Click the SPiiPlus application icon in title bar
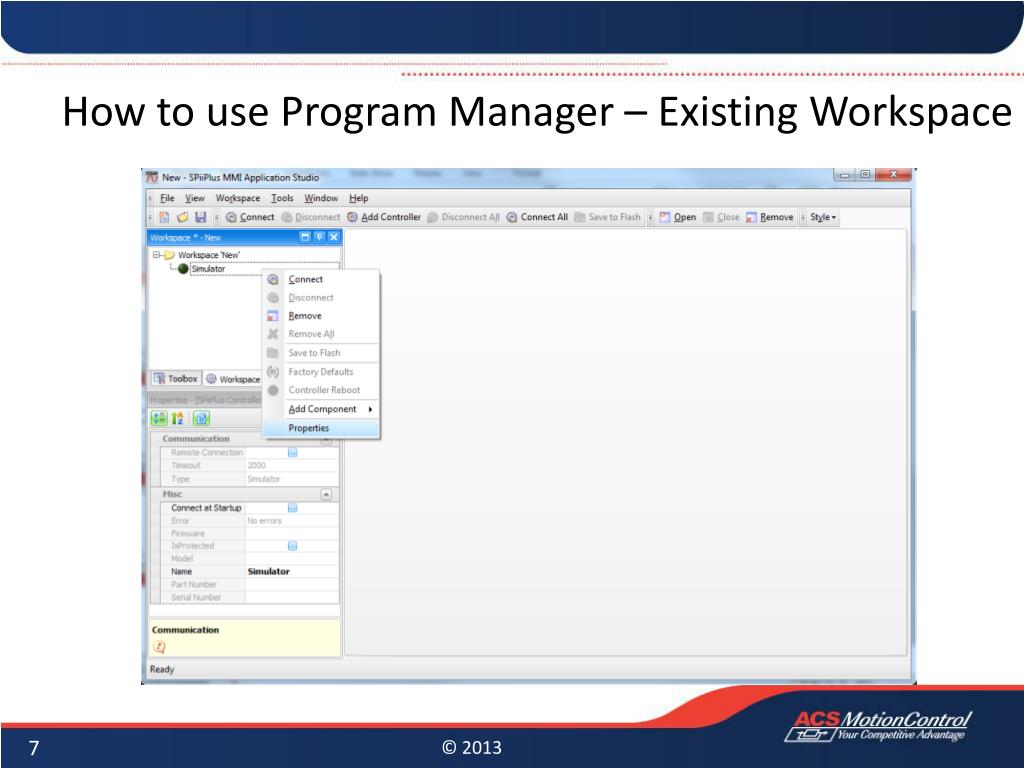Image resolution: width=1024 pixels, height=768 pixels. click(152, 177)
